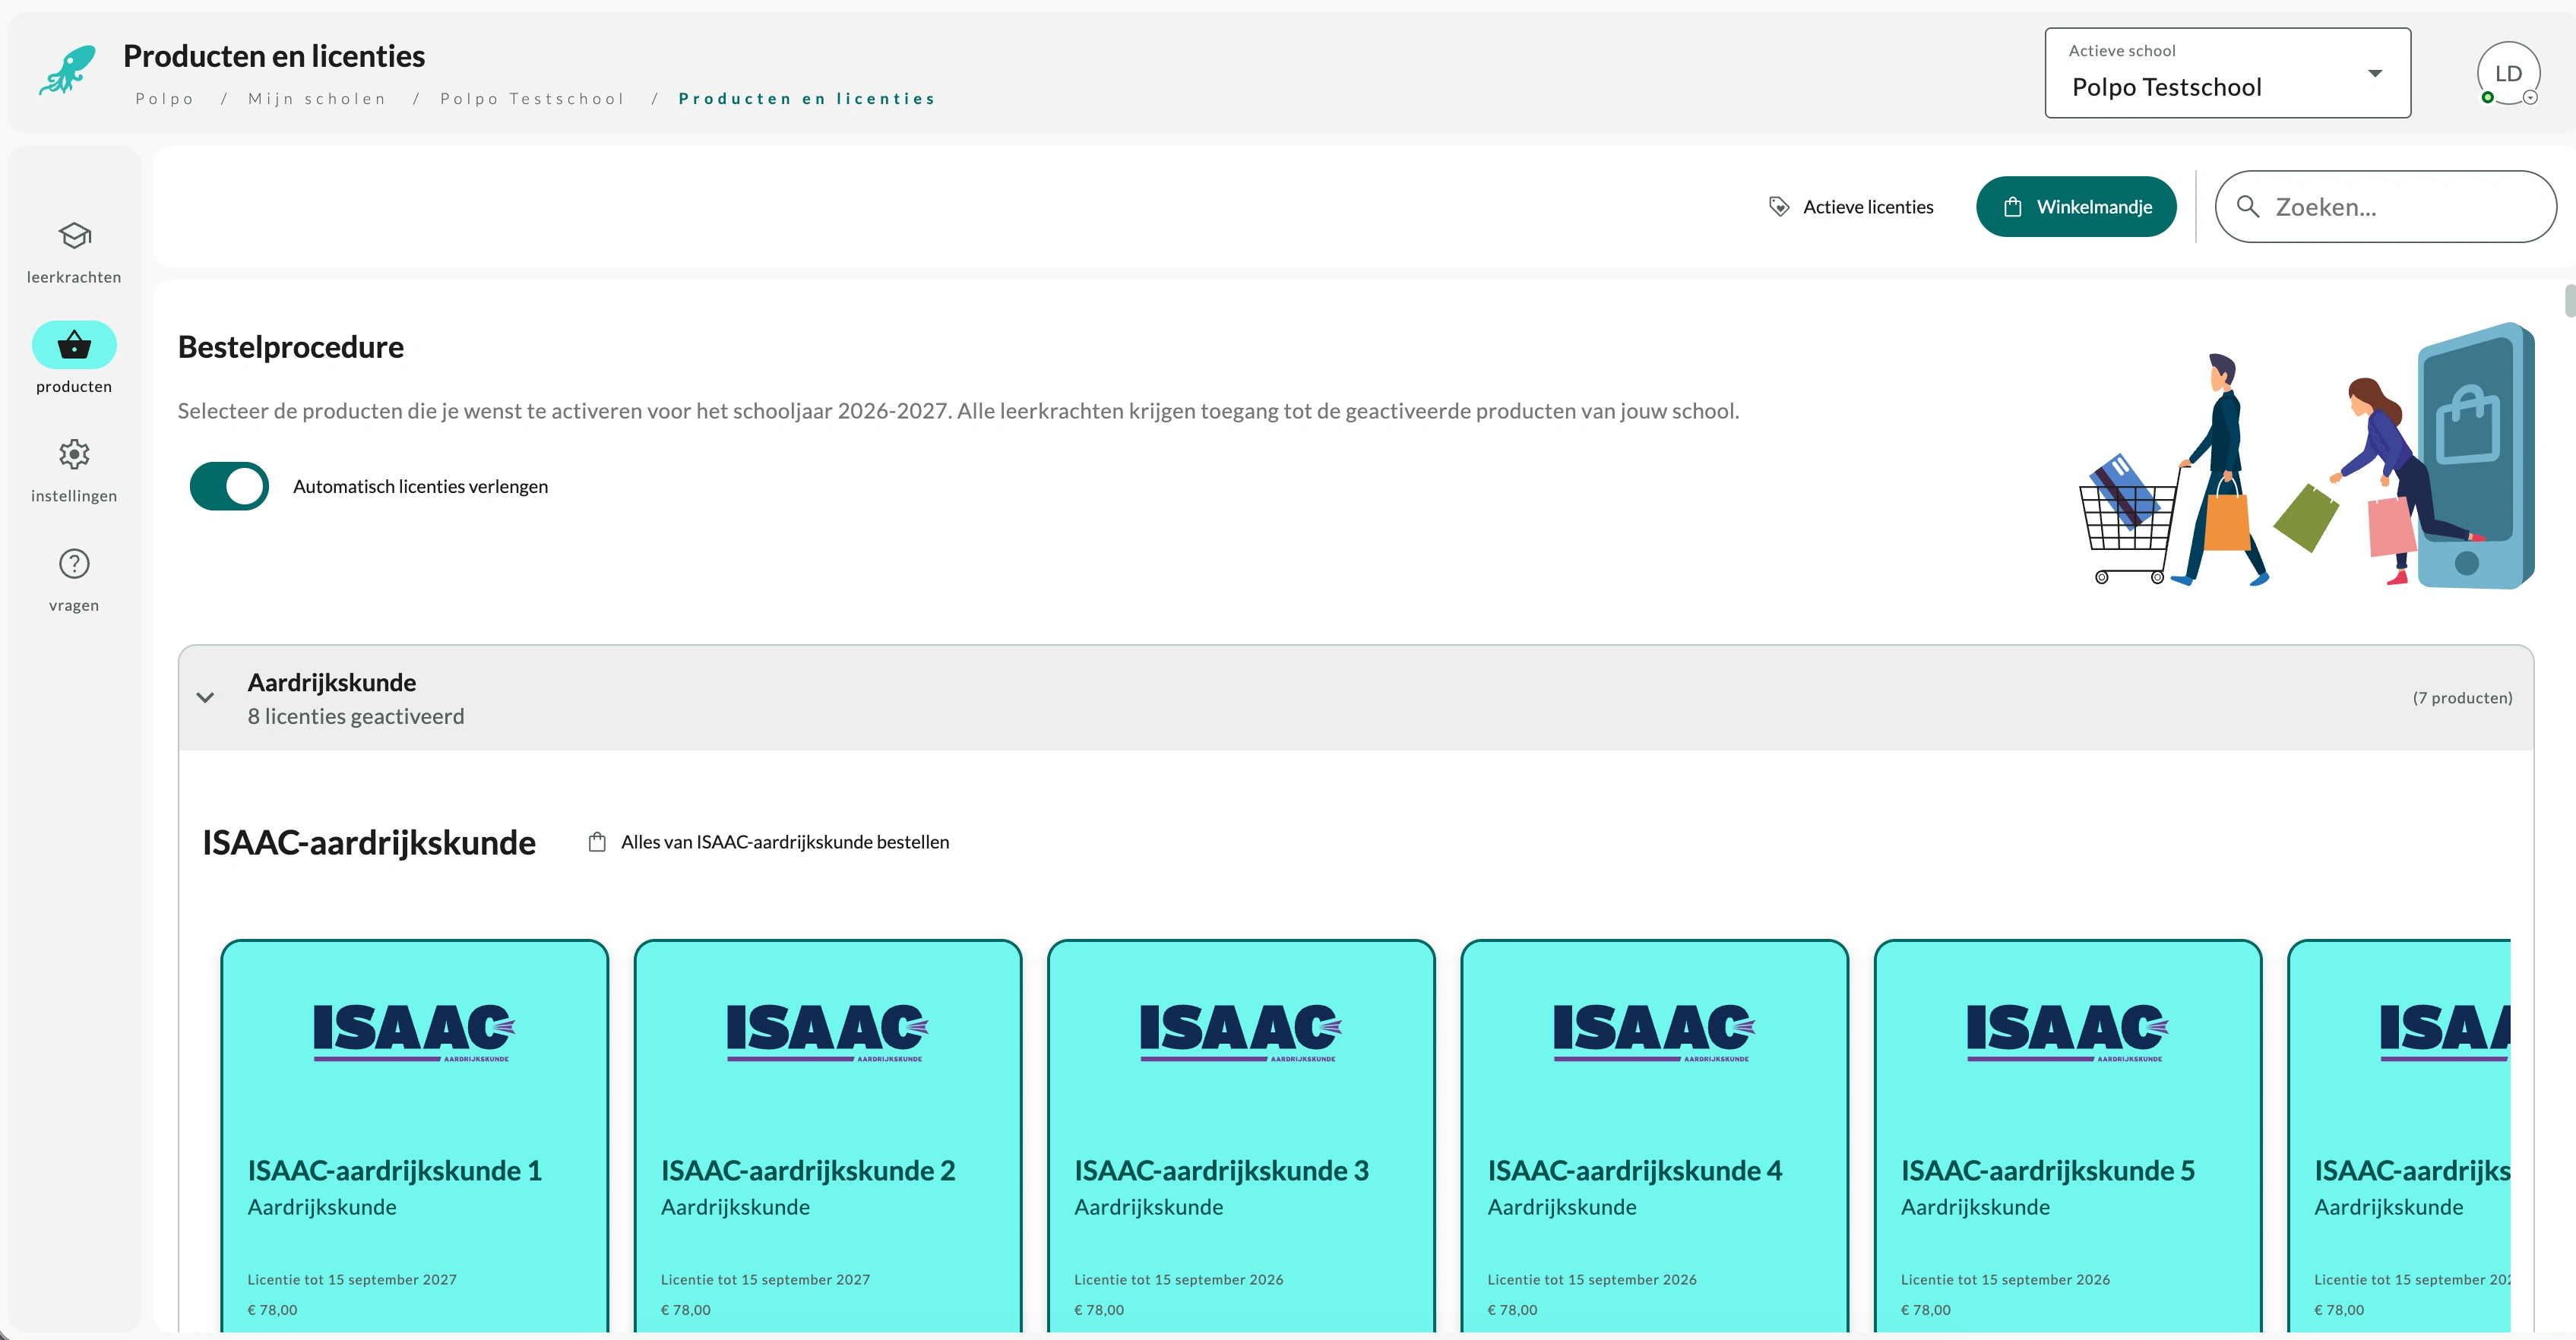Order Alles van ISAAC-aardrijkskunde bestellen

768,842
